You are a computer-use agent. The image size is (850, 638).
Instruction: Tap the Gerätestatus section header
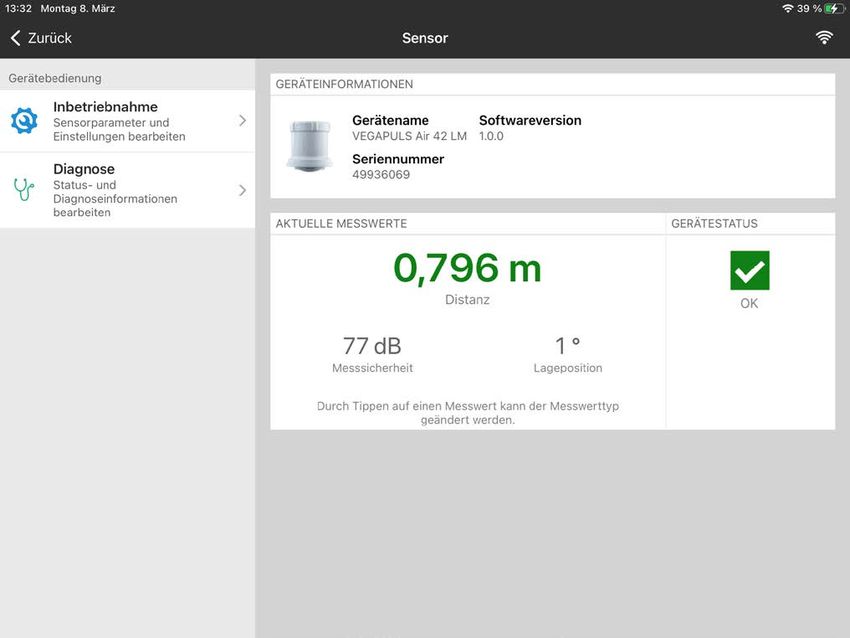[714, 224]
